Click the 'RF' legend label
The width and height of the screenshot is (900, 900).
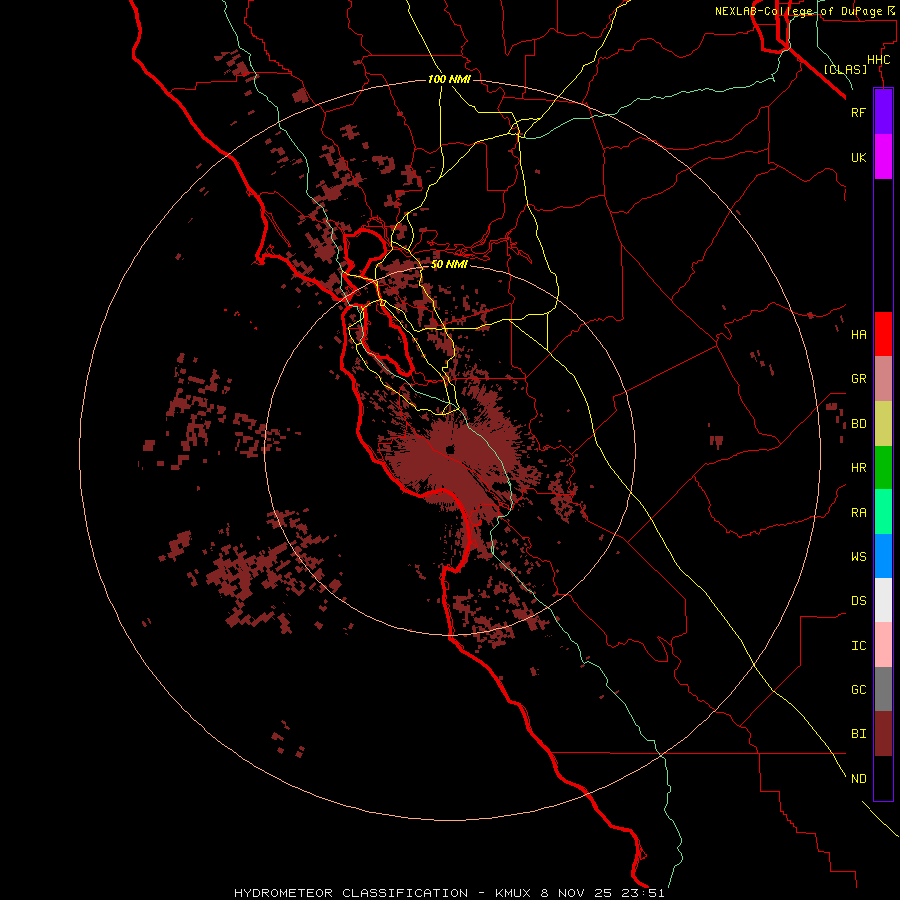(858, 113)
